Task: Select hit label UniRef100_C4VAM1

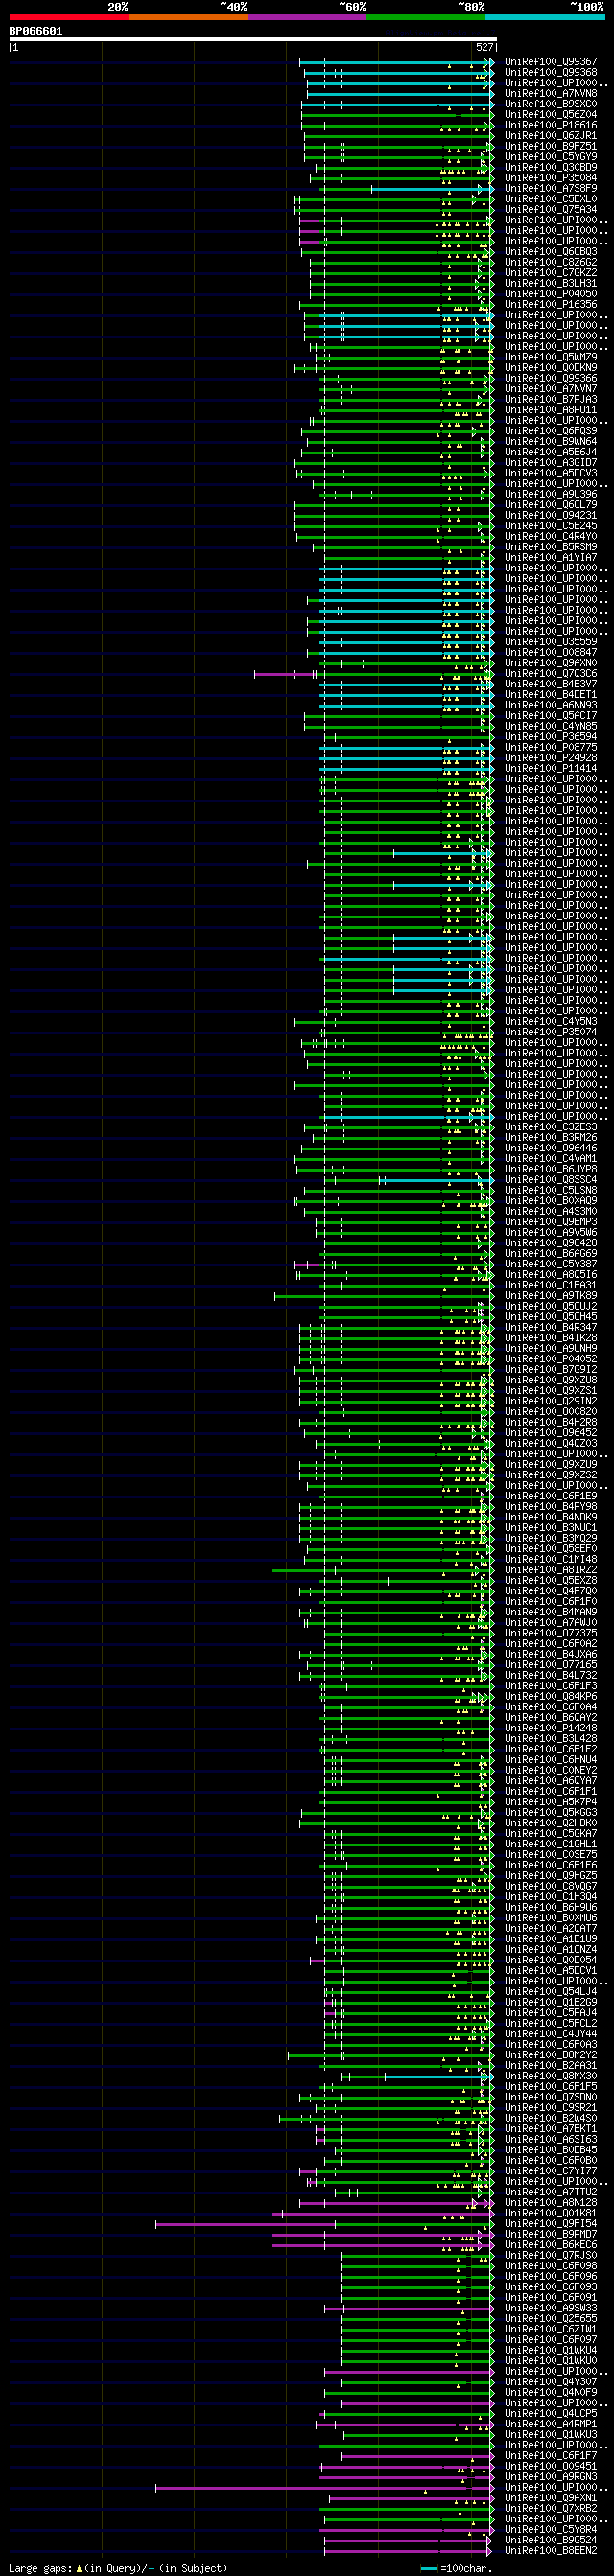Action: click(551, 1158)
